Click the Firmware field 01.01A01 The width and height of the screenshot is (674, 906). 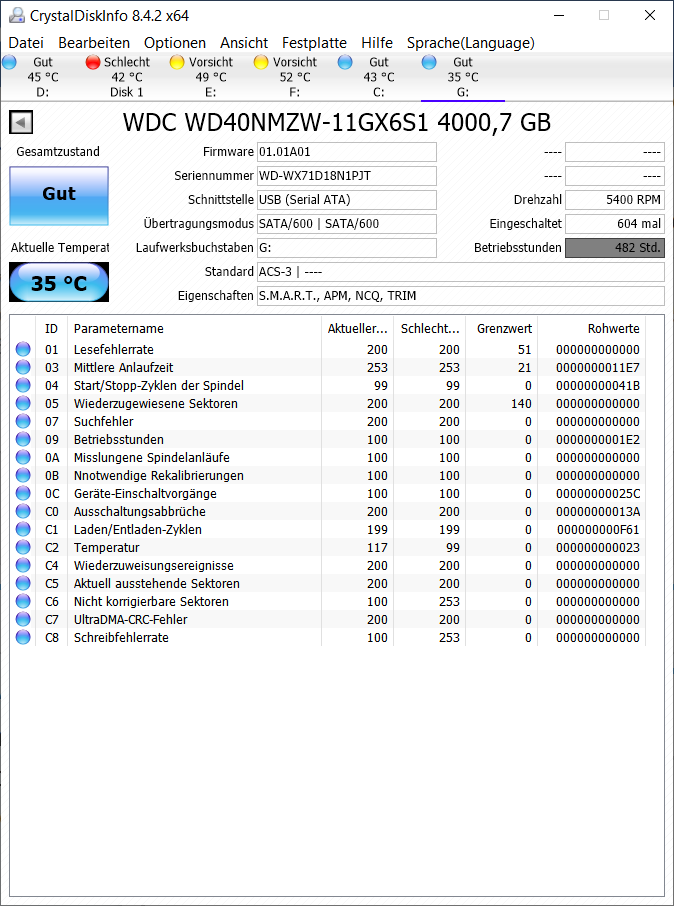click(x=346, y=152)
